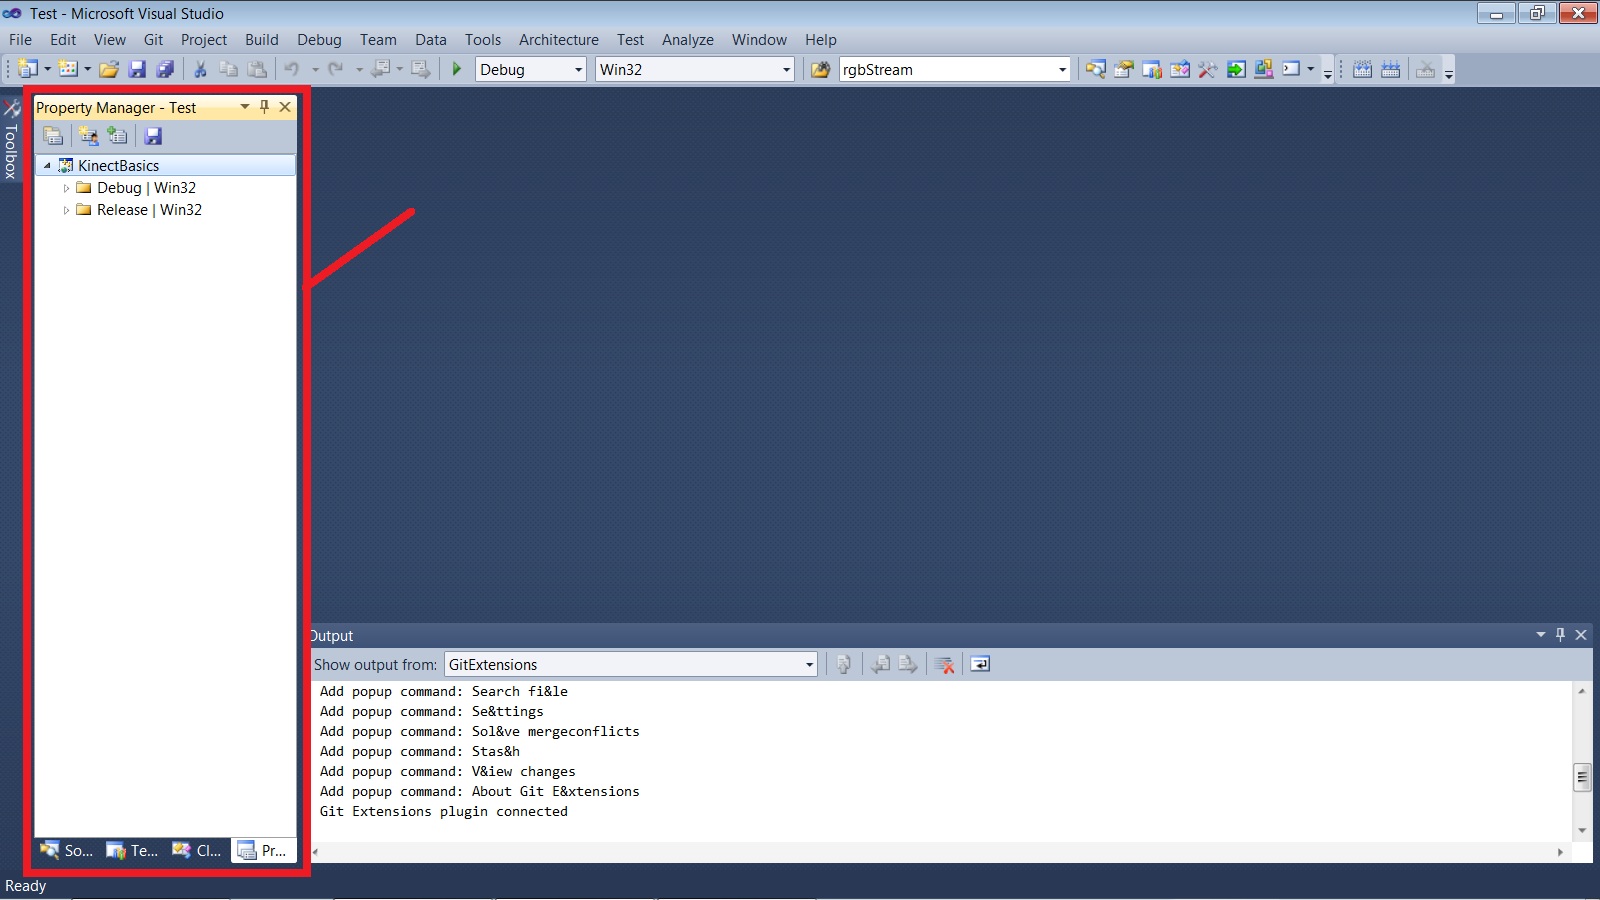This screenshot has height=900, width=1600.
Task: Click the New Project toolbar icon
Action: [x=28, y=69]
